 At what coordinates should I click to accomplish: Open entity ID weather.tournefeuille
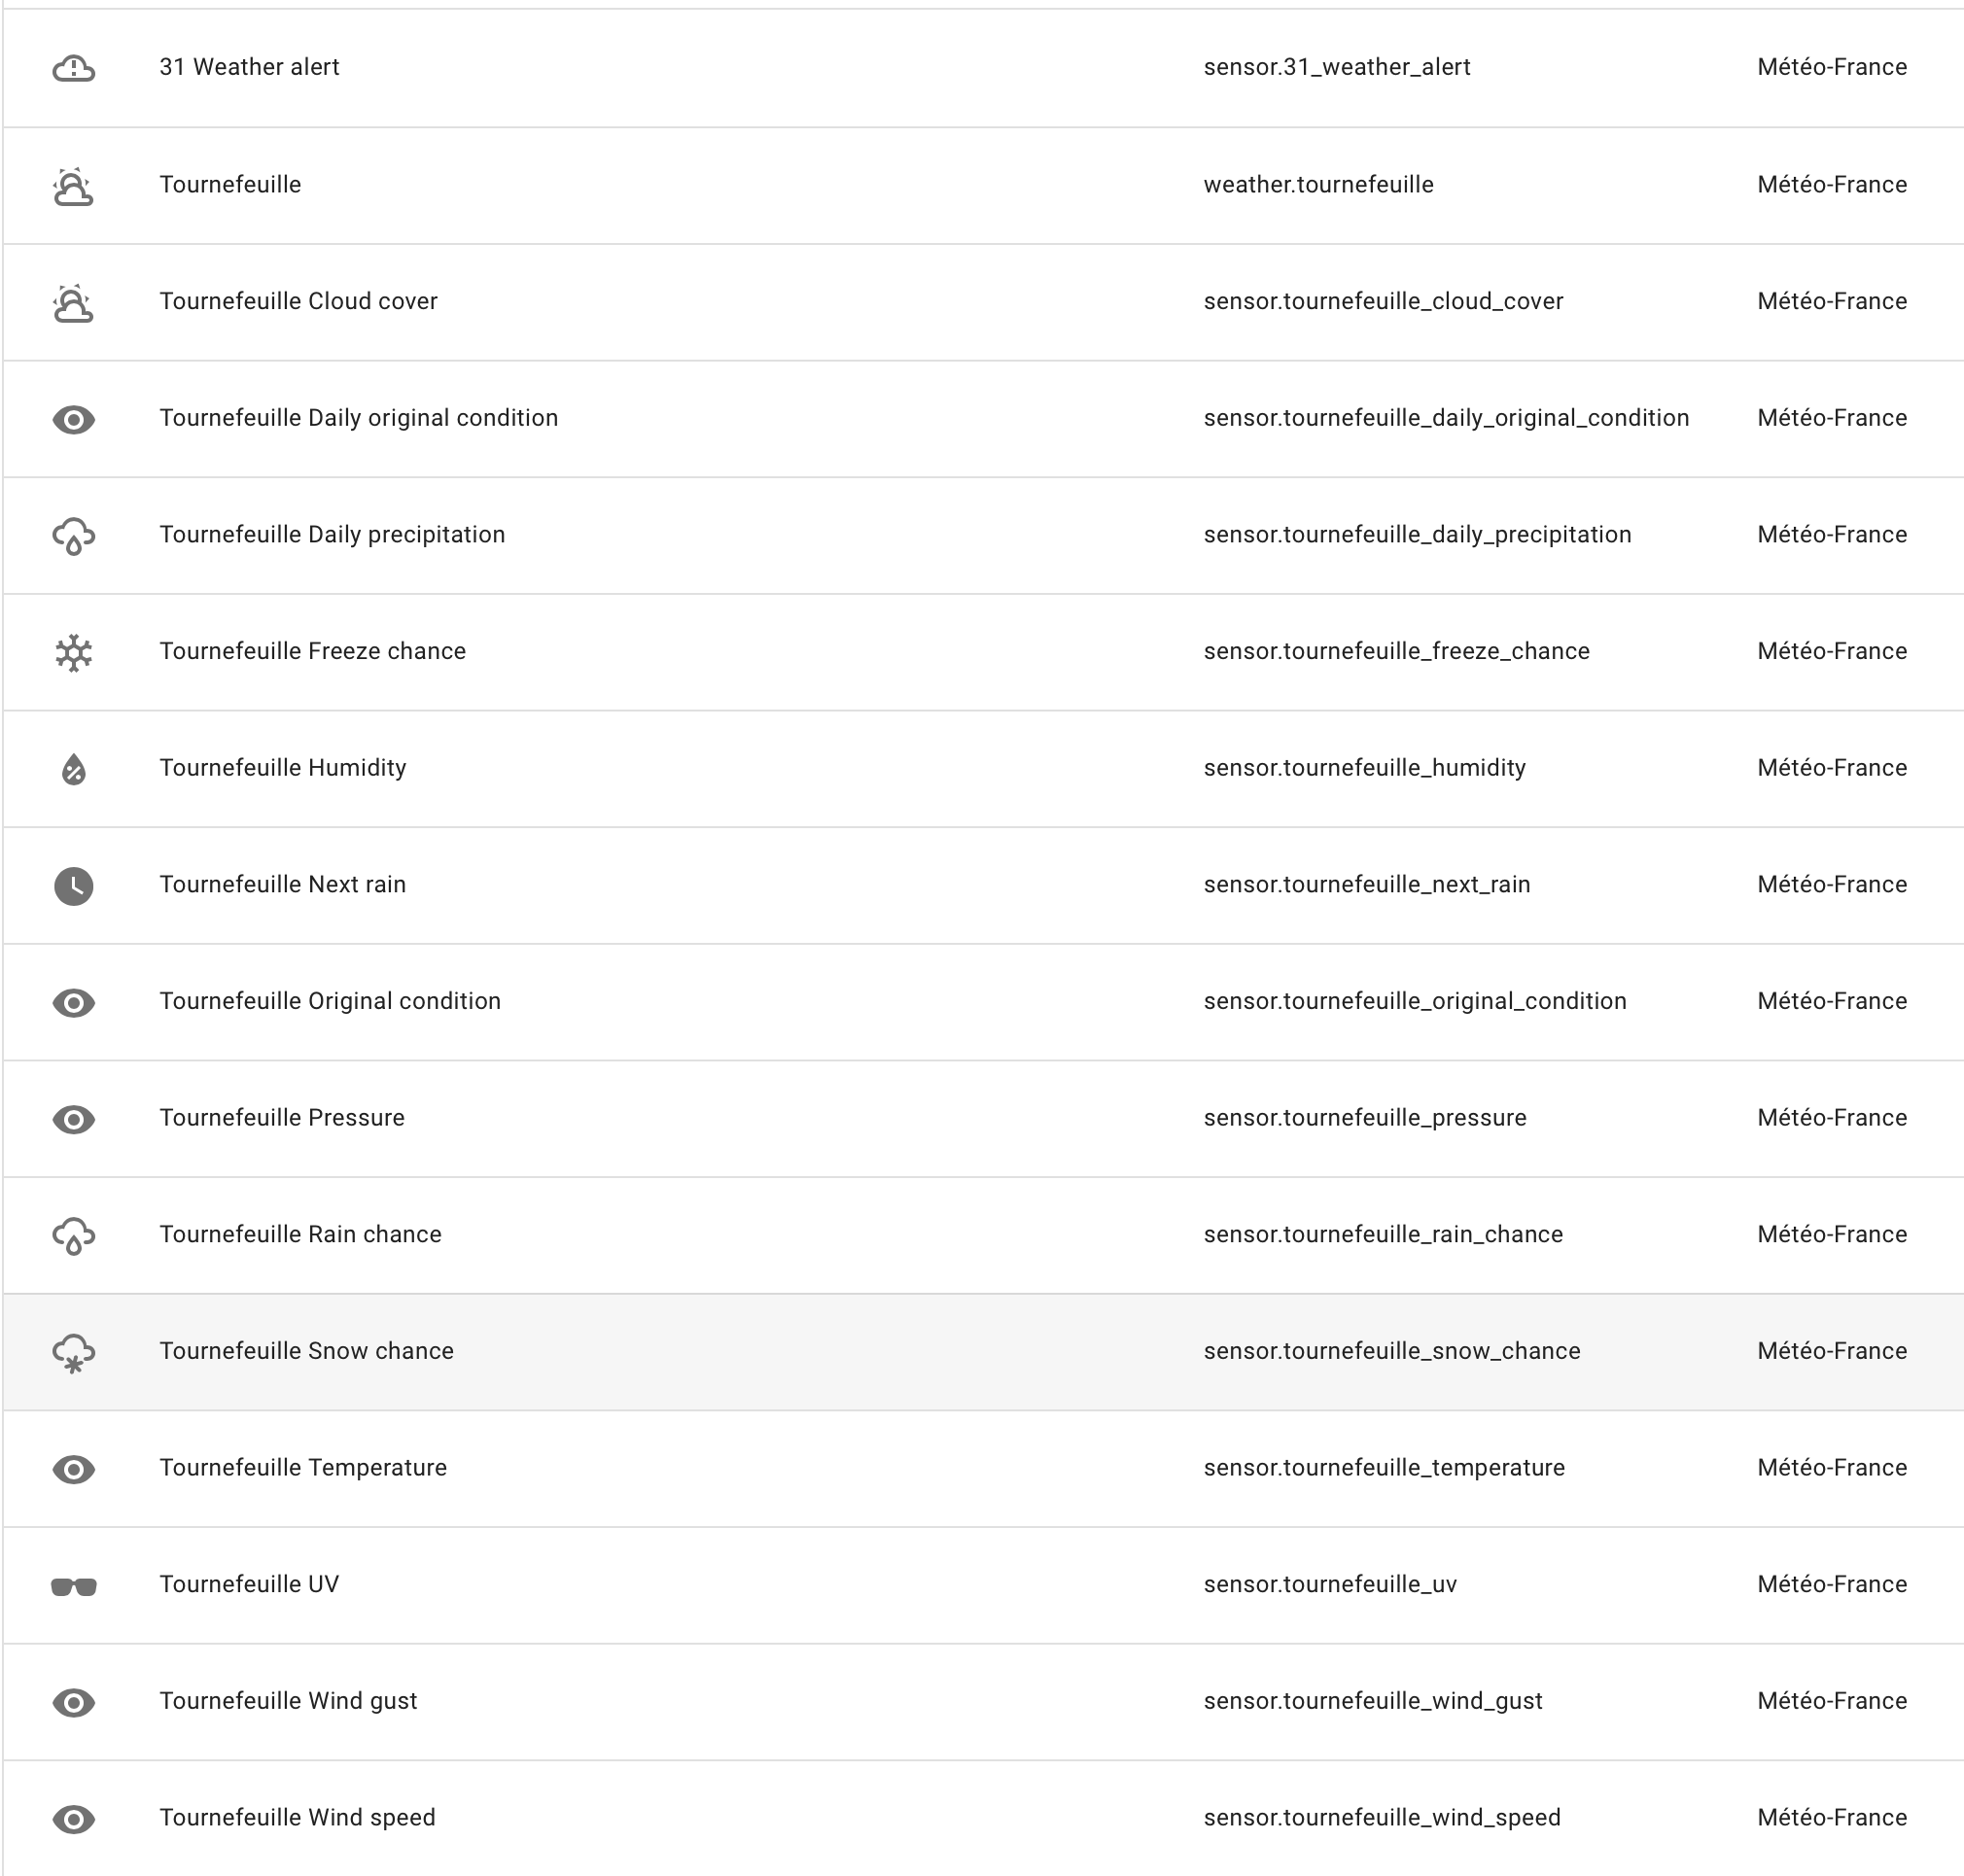[1318, 184]
